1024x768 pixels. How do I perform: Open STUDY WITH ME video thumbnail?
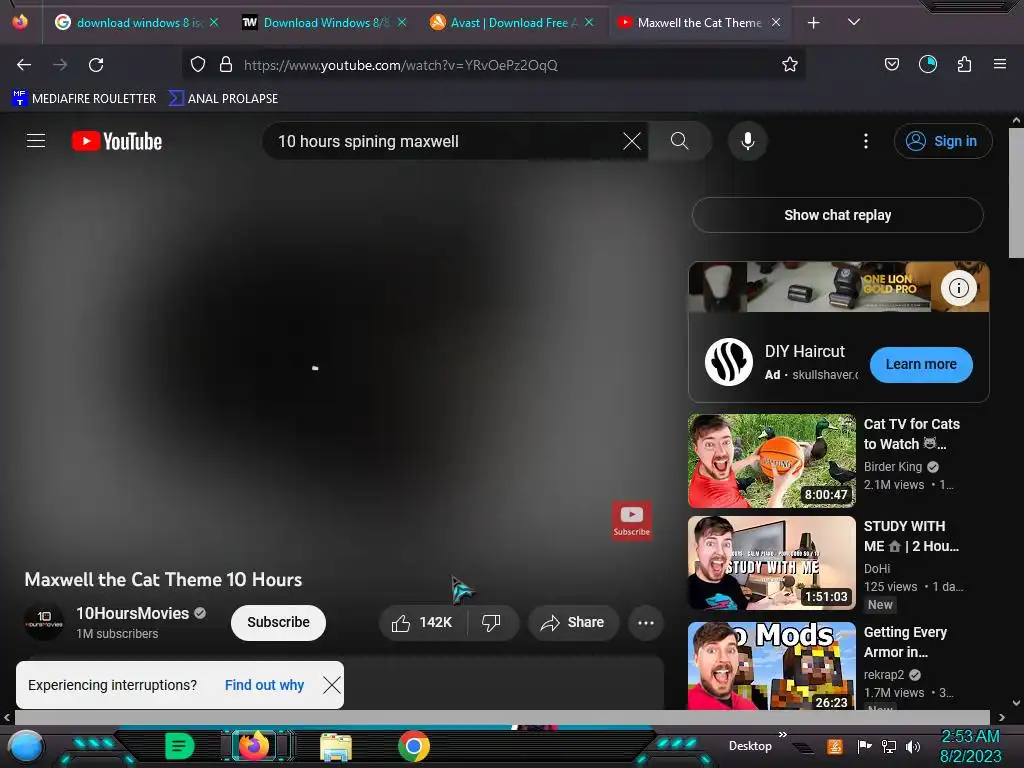tap(771, 563)
